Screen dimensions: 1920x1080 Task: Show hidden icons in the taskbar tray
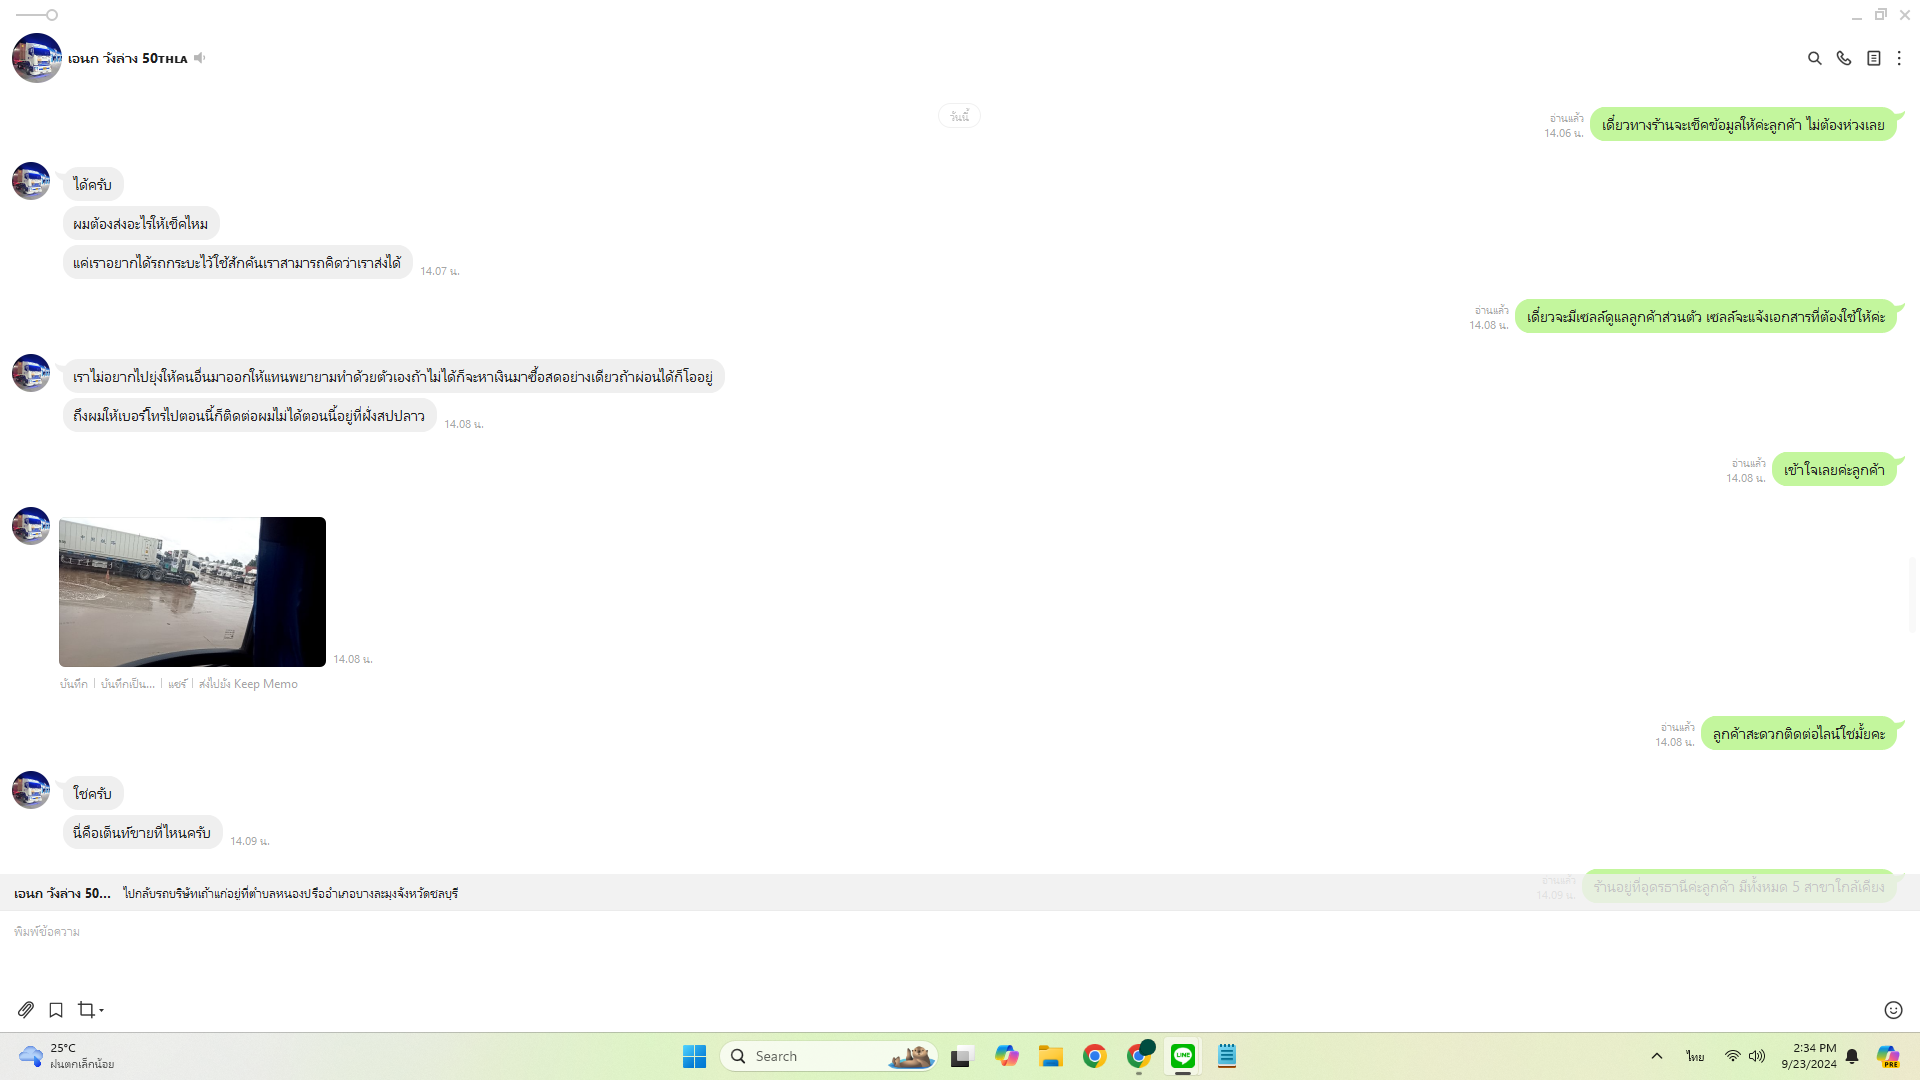click(x=1656, y=1056)
